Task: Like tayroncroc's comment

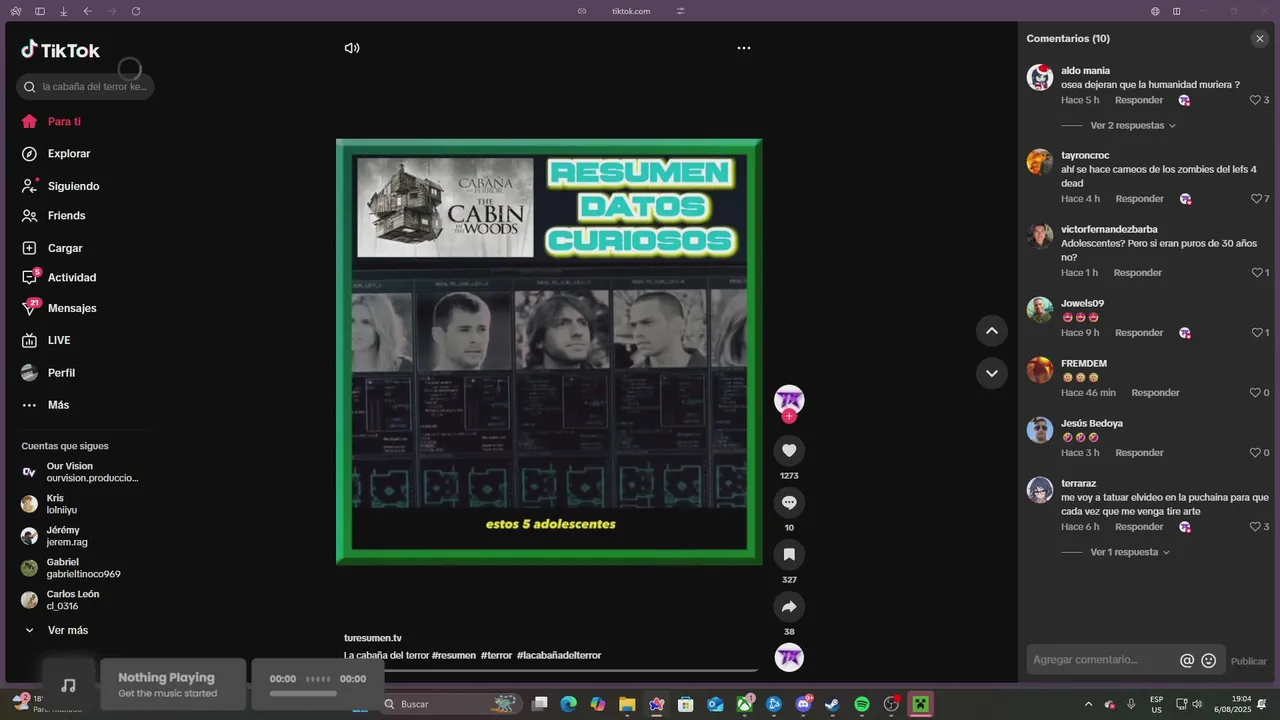Action: [1255, 199]
